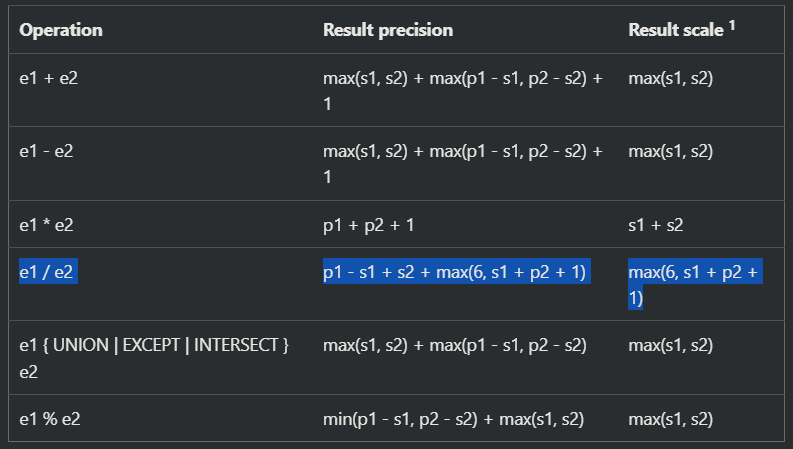Click the highlighted e1 / e2 operation cell
Viewport: 793px width, 449px height.
[x=48, y=273]
